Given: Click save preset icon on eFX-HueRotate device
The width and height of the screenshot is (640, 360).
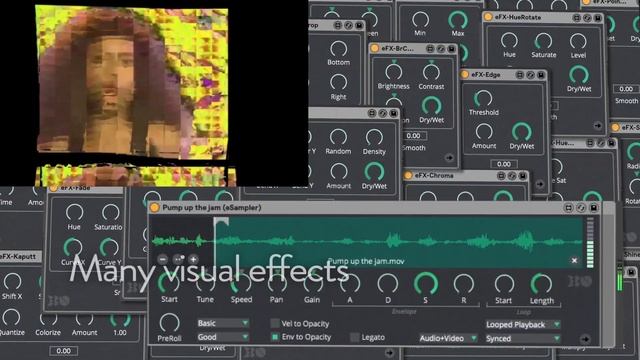Looking at the screenshot, I should coord(598,18).
